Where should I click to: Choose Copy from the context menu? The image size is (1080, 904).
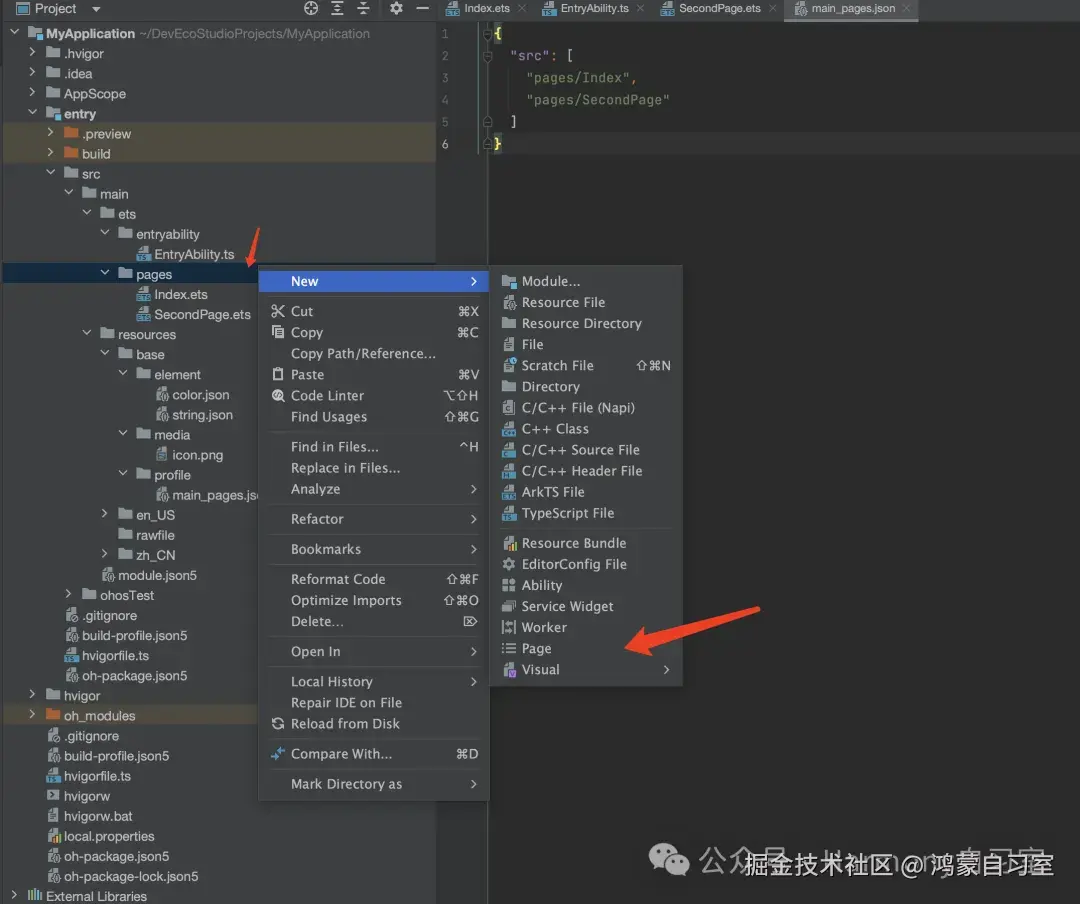[374, 332]
